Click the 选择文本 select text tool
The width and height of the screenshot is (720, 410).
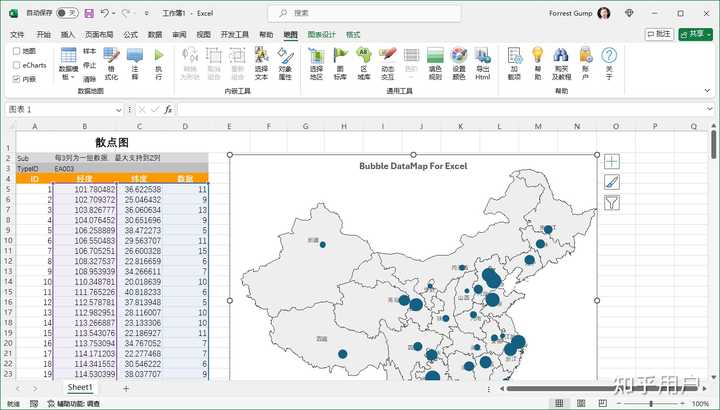pos(261,64)
